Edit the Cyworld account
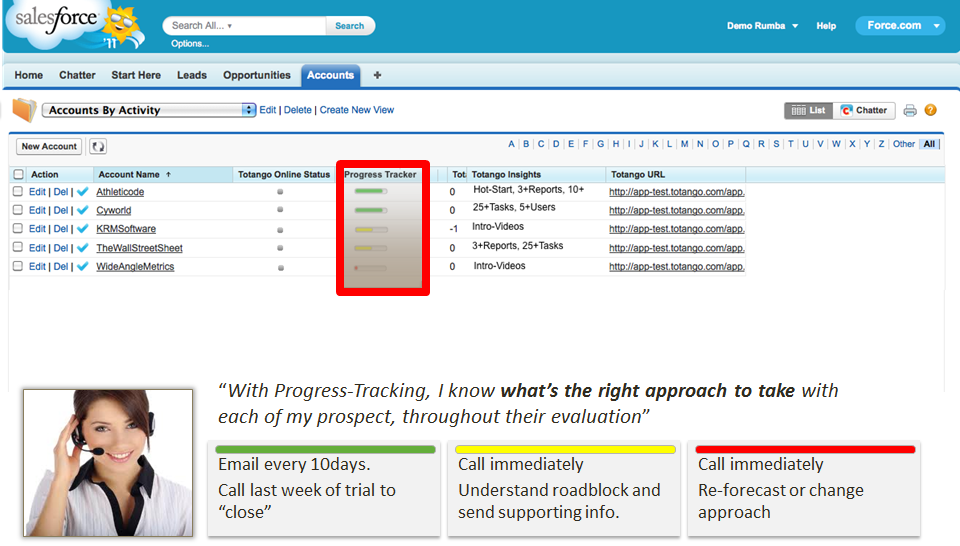 click(x=37, y=210)
